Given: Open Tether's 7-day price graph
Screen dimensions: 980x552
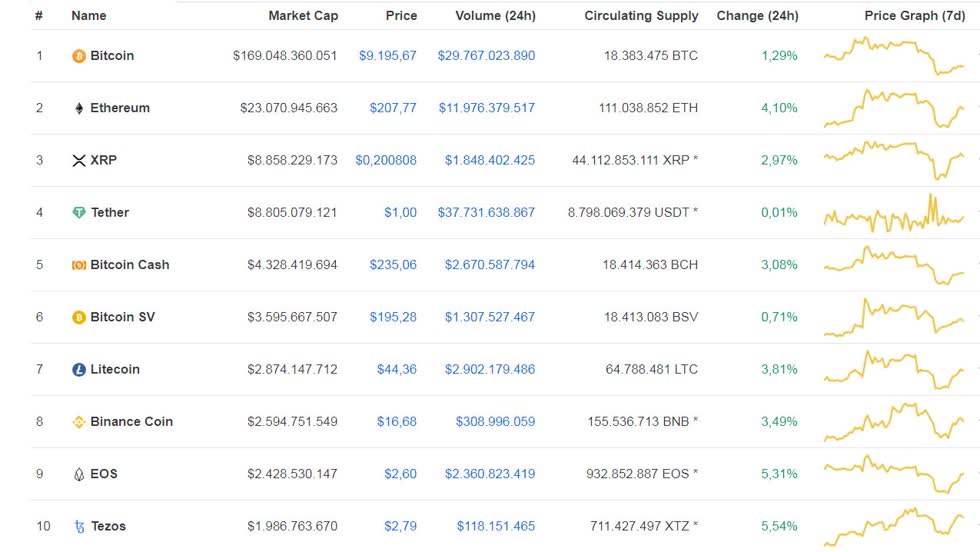Looking at the screenshot, I should pos(894,213).
